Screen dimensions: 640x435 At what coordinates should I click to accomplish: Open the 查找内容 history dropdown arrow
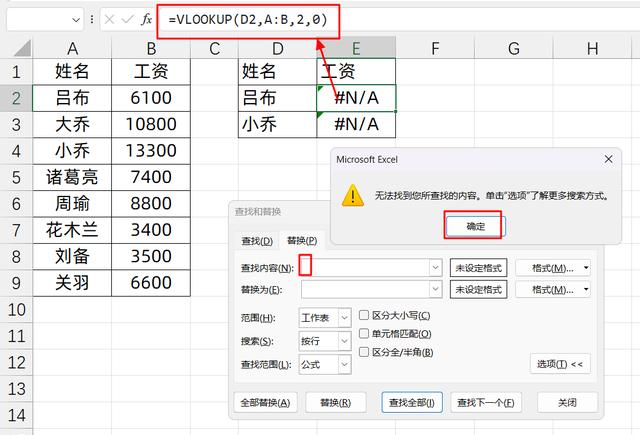[x=436, y=268]
